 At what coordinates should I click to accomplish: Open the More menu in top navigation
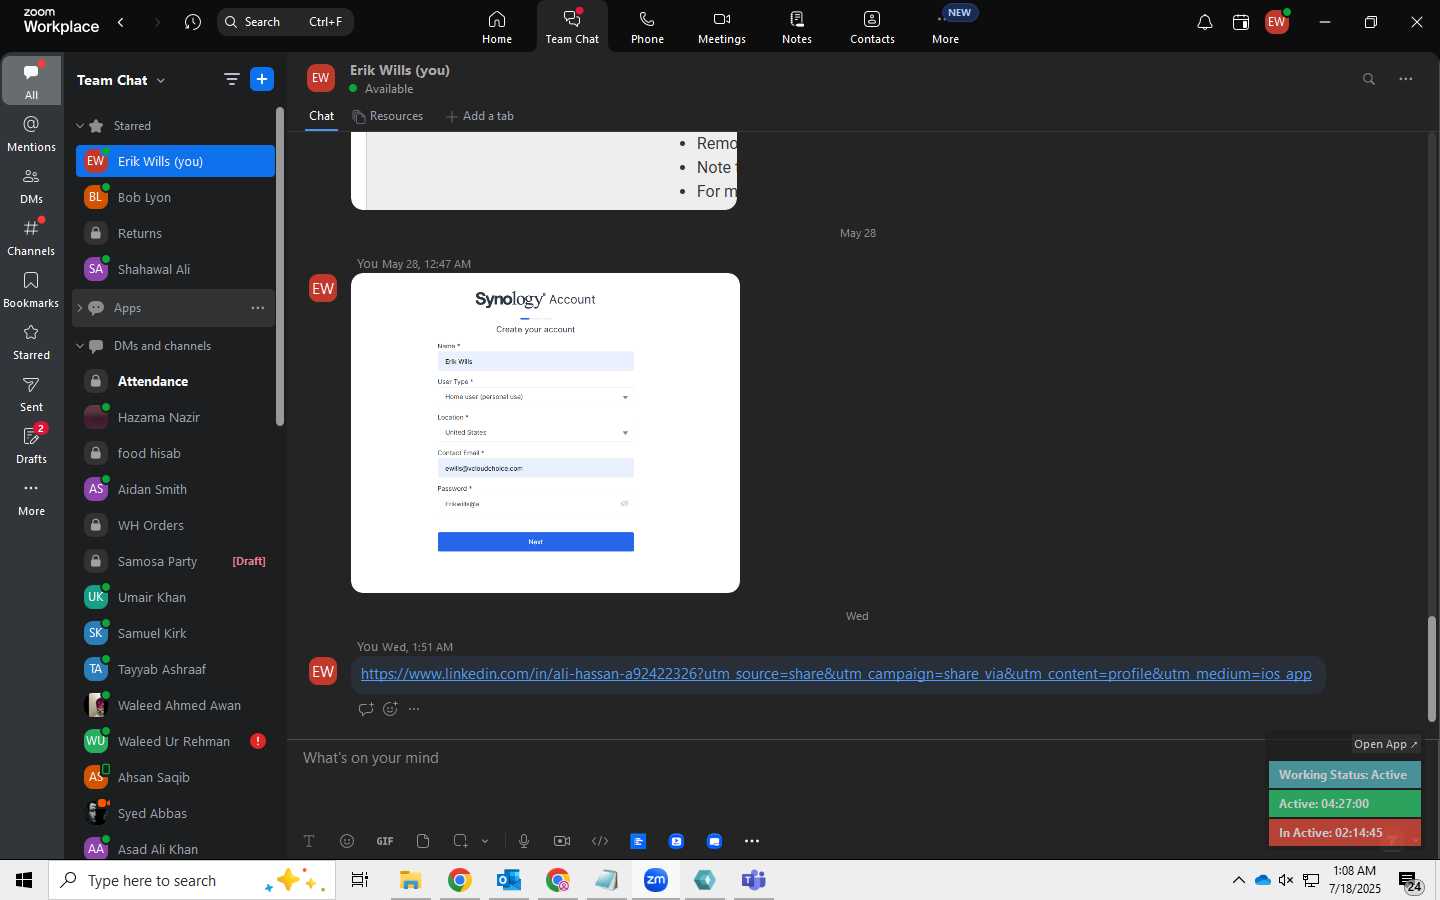(x=946, y=27)
